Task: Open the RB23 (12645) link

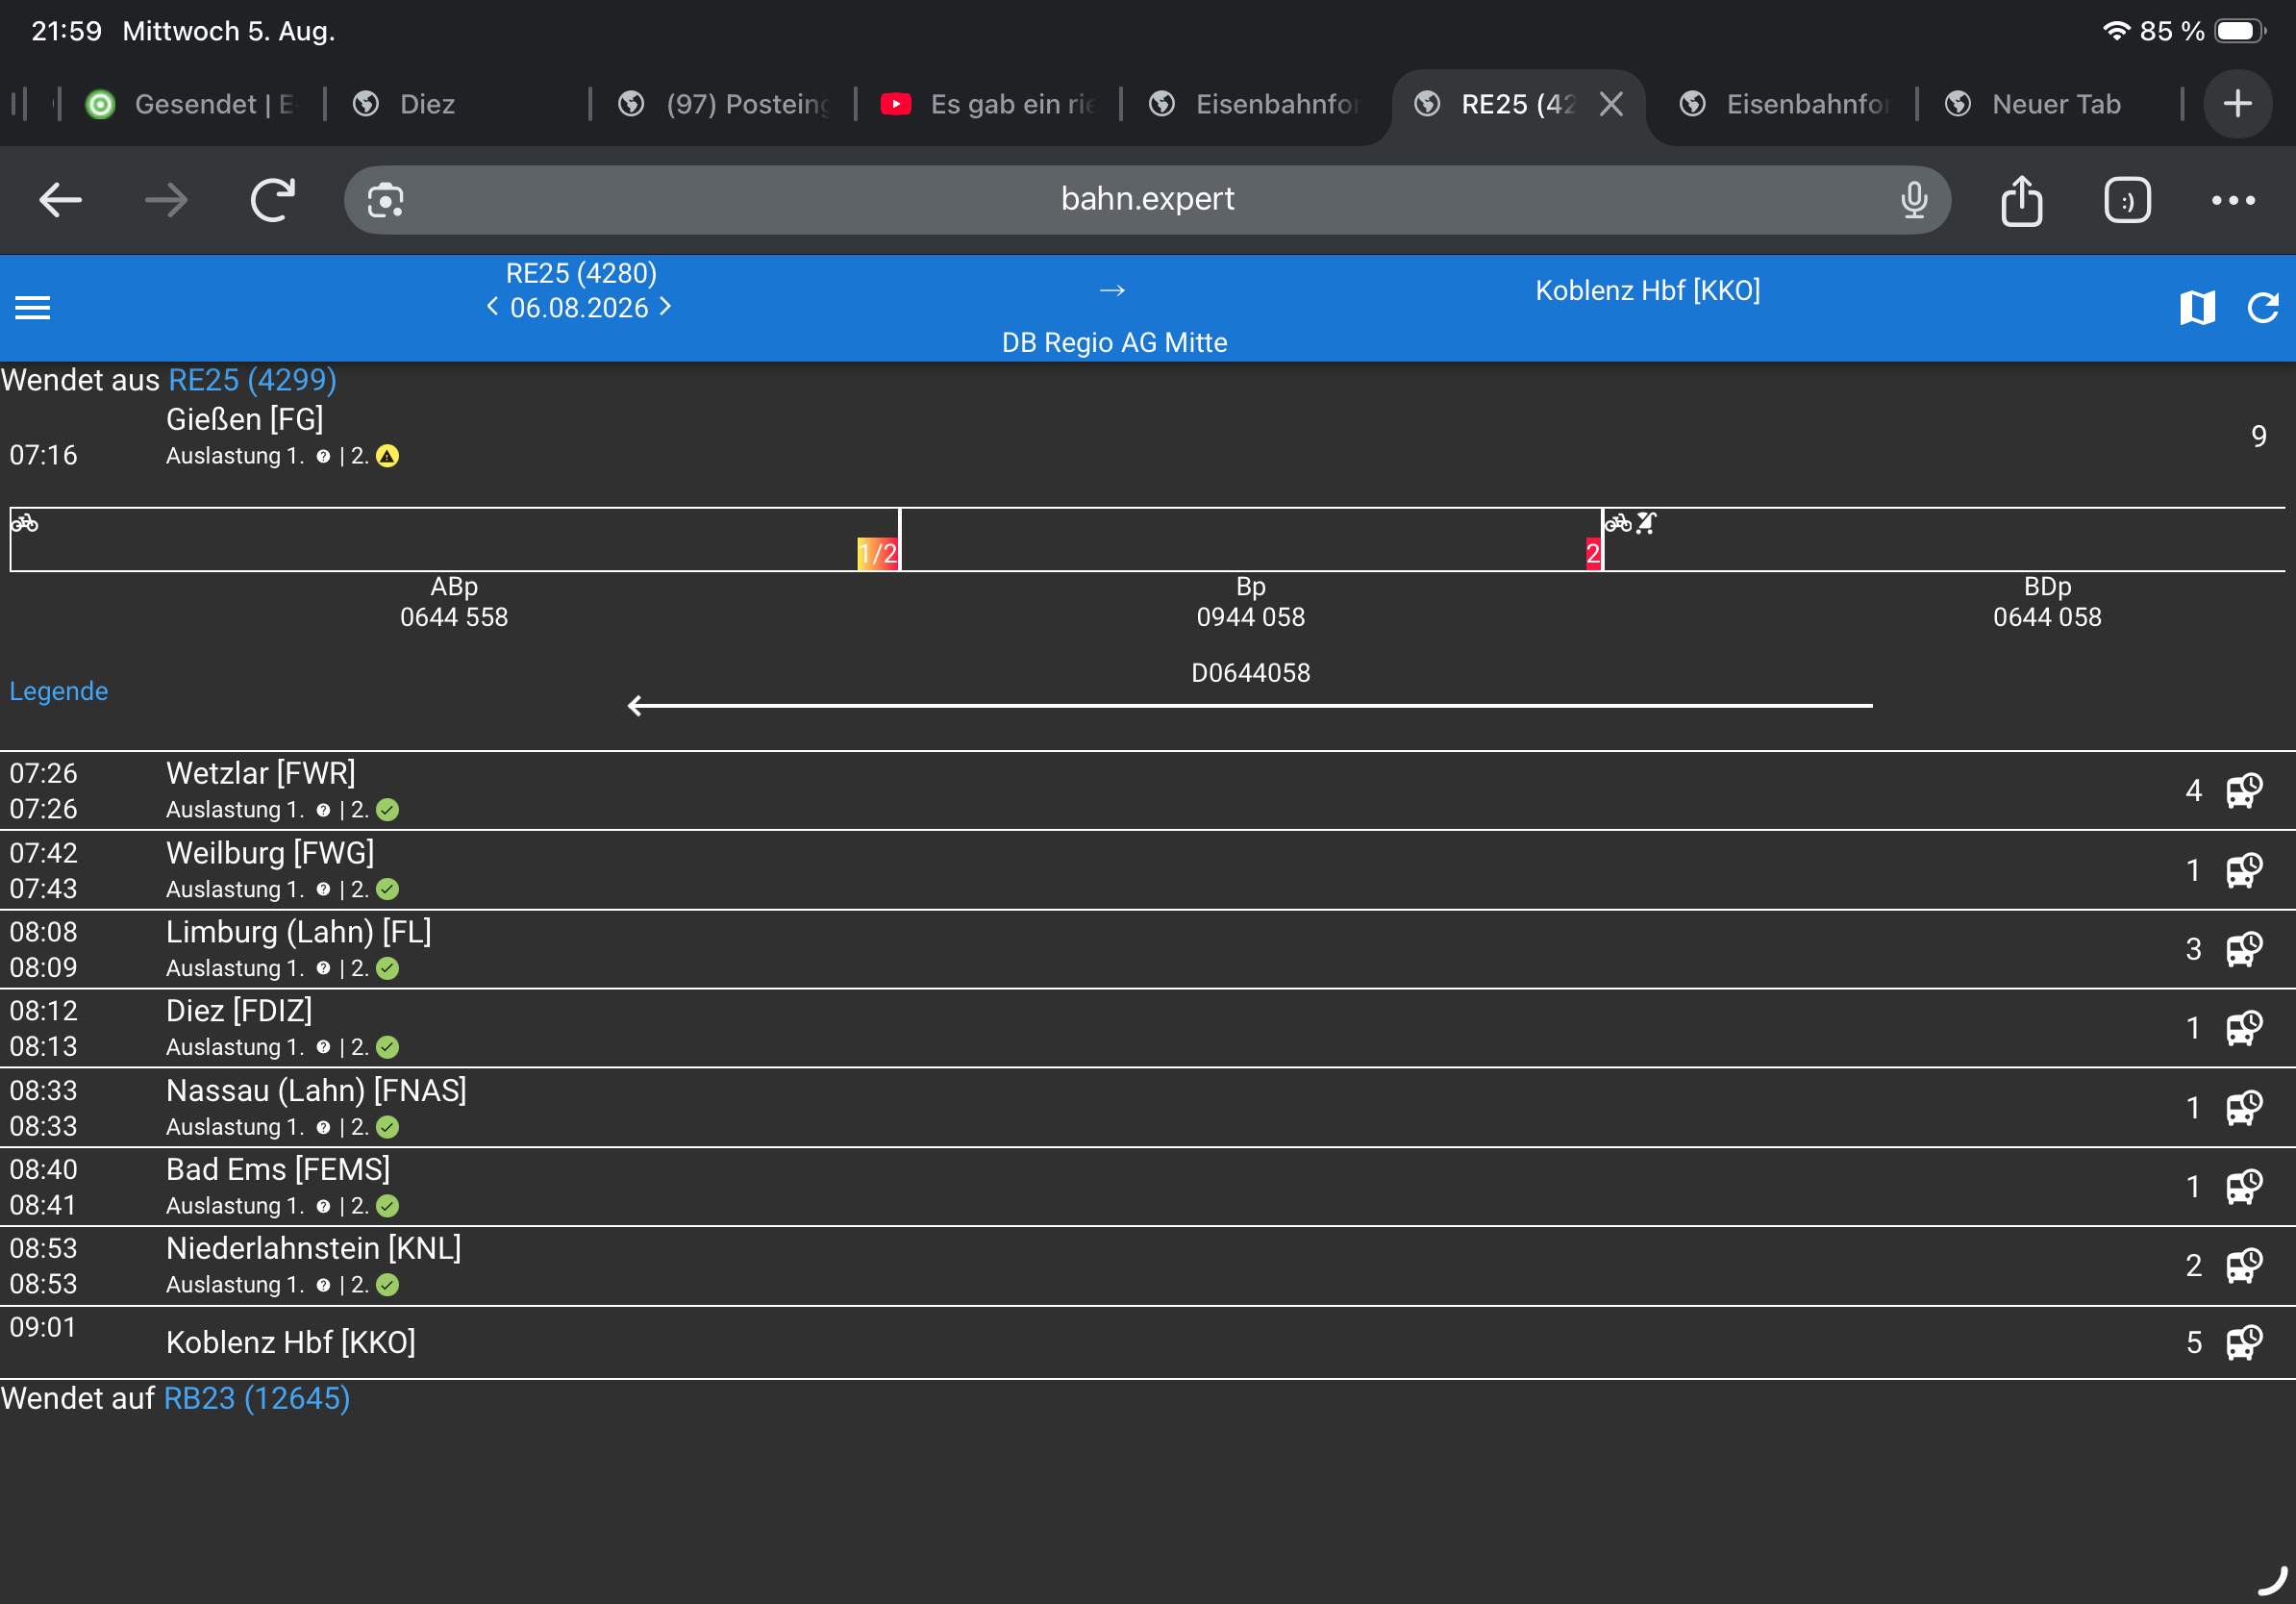Action: [x=257, y=1398]
